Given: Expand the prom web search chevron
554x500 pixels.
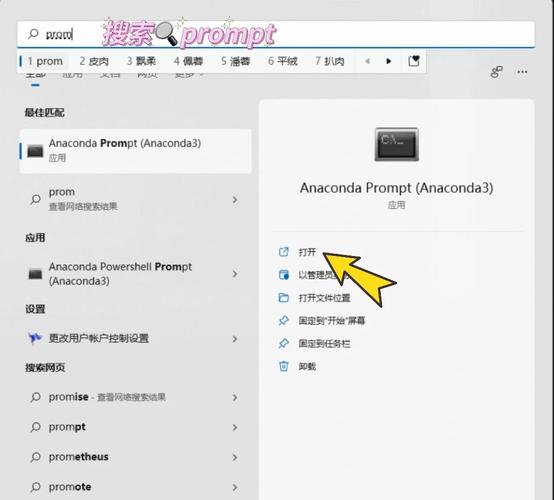Looking at the screenshot, I should (235, 200).
